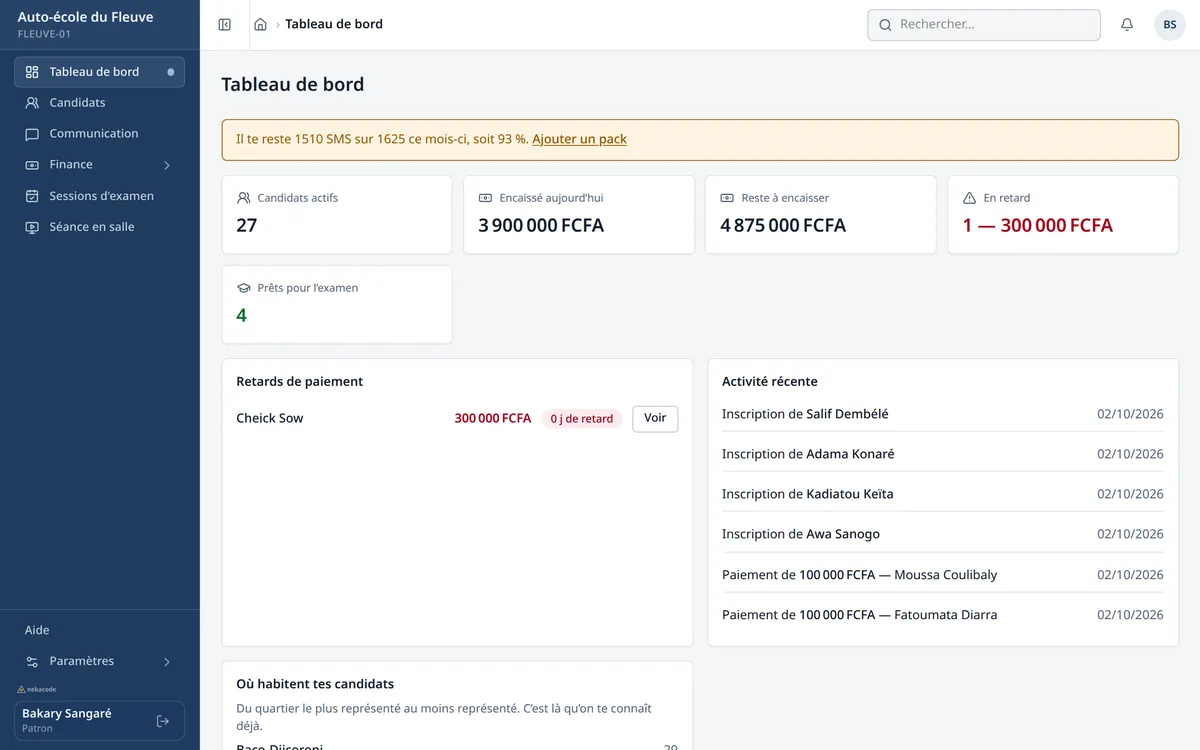The height and width of the screenshot is (750, 1200).
Task: Open the En retard 300 000 FCFA card
Action: (1063, 215)
